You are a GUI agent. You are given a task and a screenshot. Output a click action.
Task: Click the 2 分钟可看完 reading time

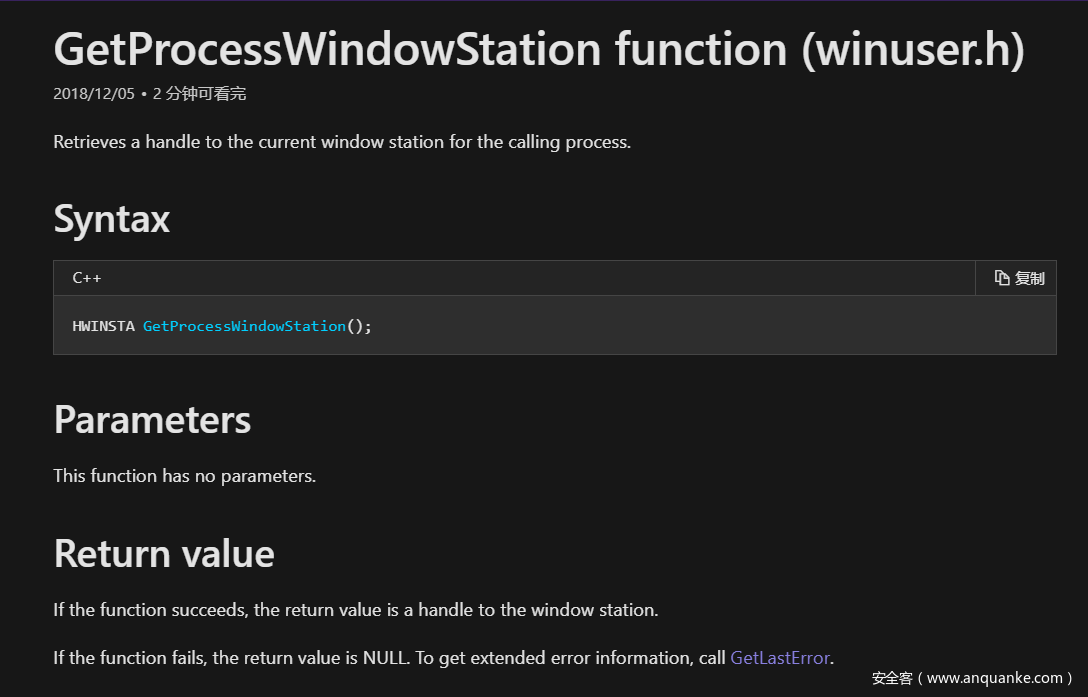[x=199, y=94]
